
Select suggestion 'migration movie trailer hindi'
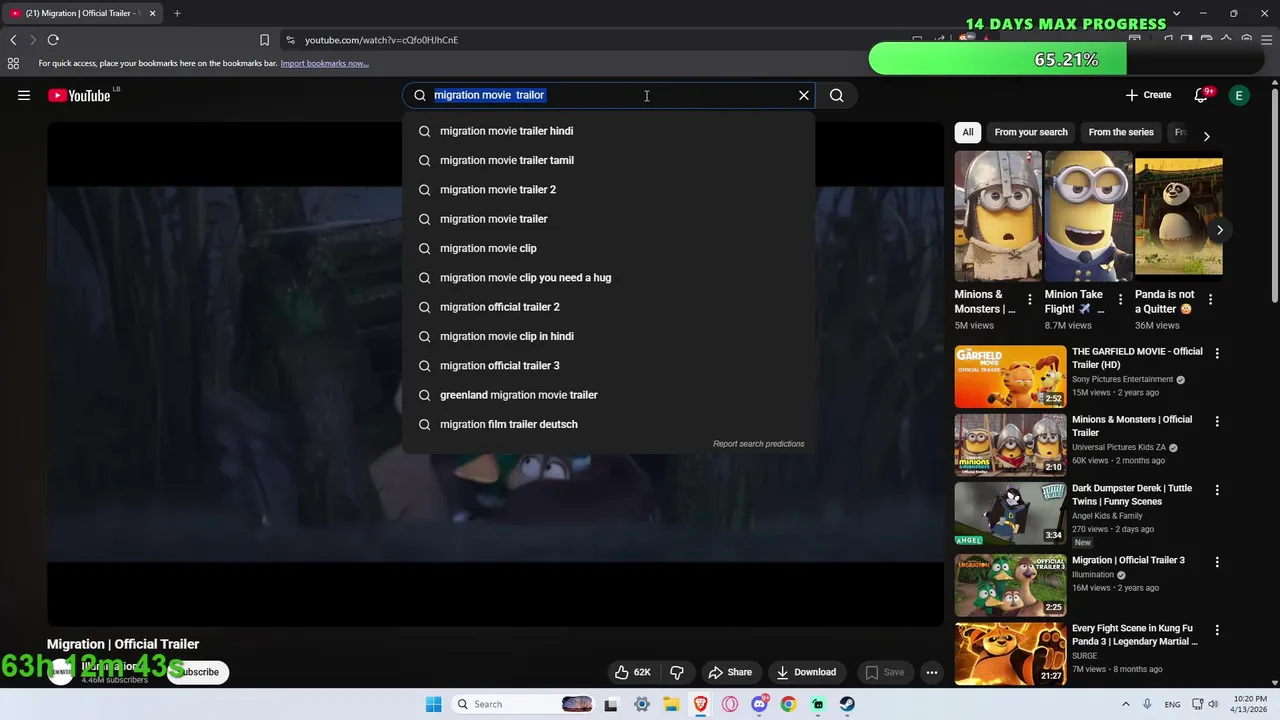[608, 131]
